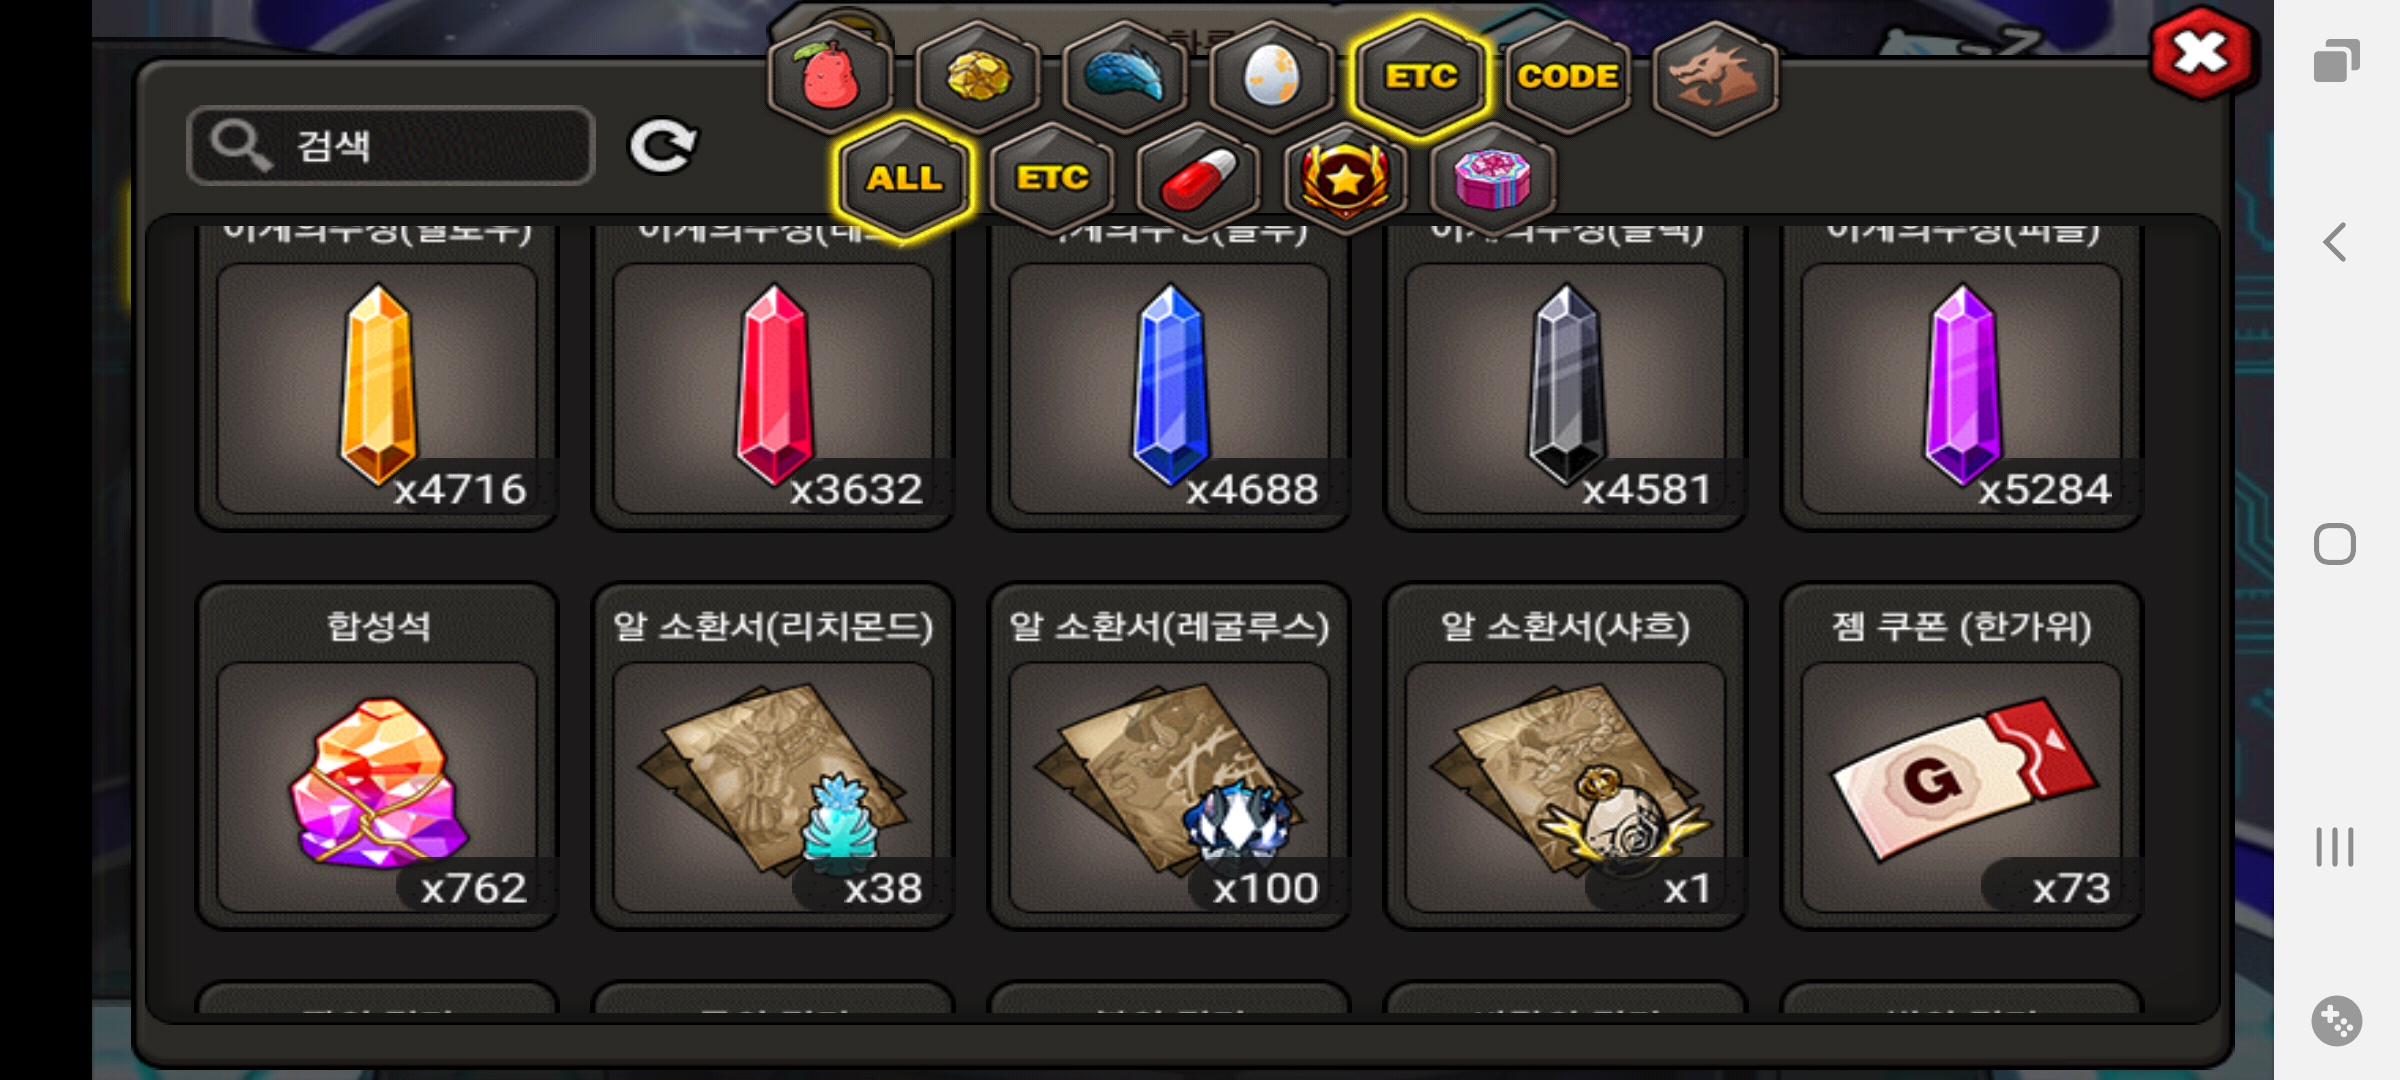Filter by red pill capsule subcategory
The image size is (2400, 1080).
pos(1199,178)
